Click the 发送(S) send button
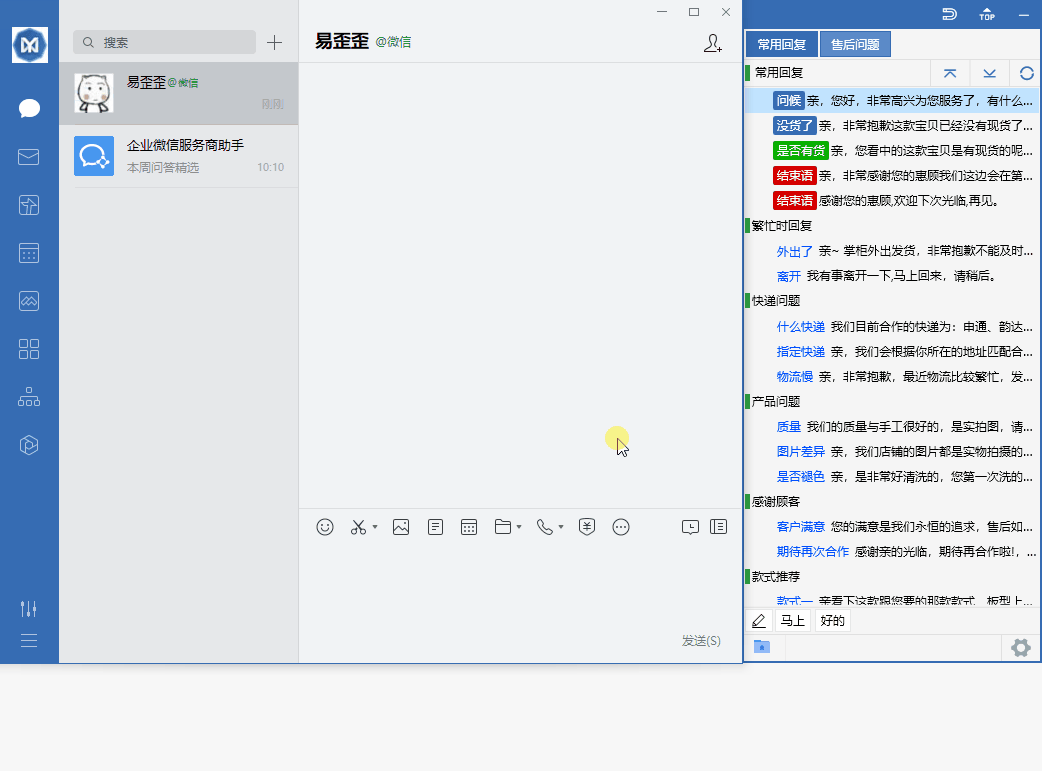1042x771 pixels. point(699,640)
